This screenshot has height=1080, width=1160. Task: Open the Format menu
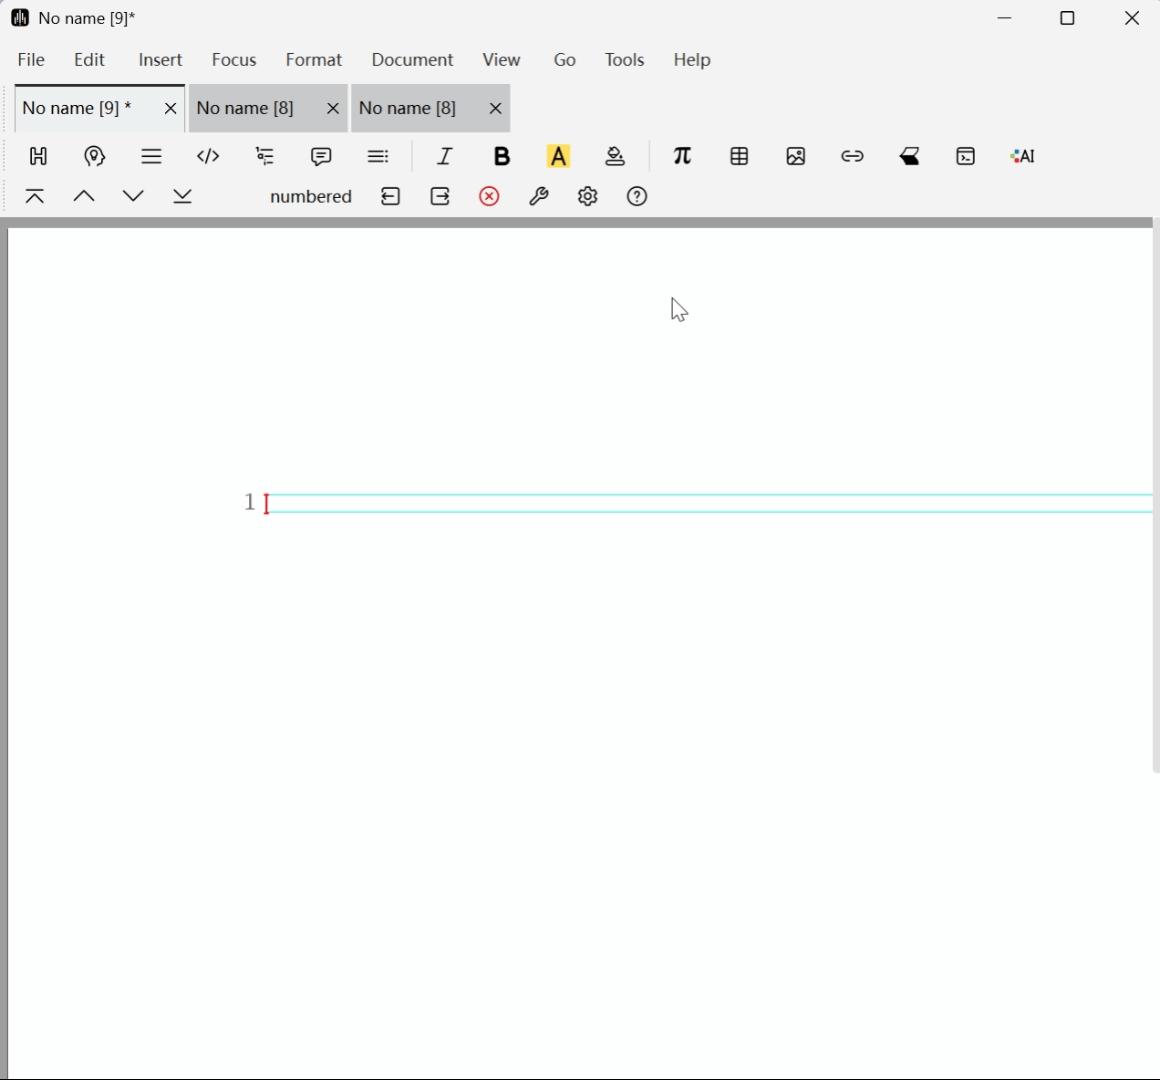point(313,60)
